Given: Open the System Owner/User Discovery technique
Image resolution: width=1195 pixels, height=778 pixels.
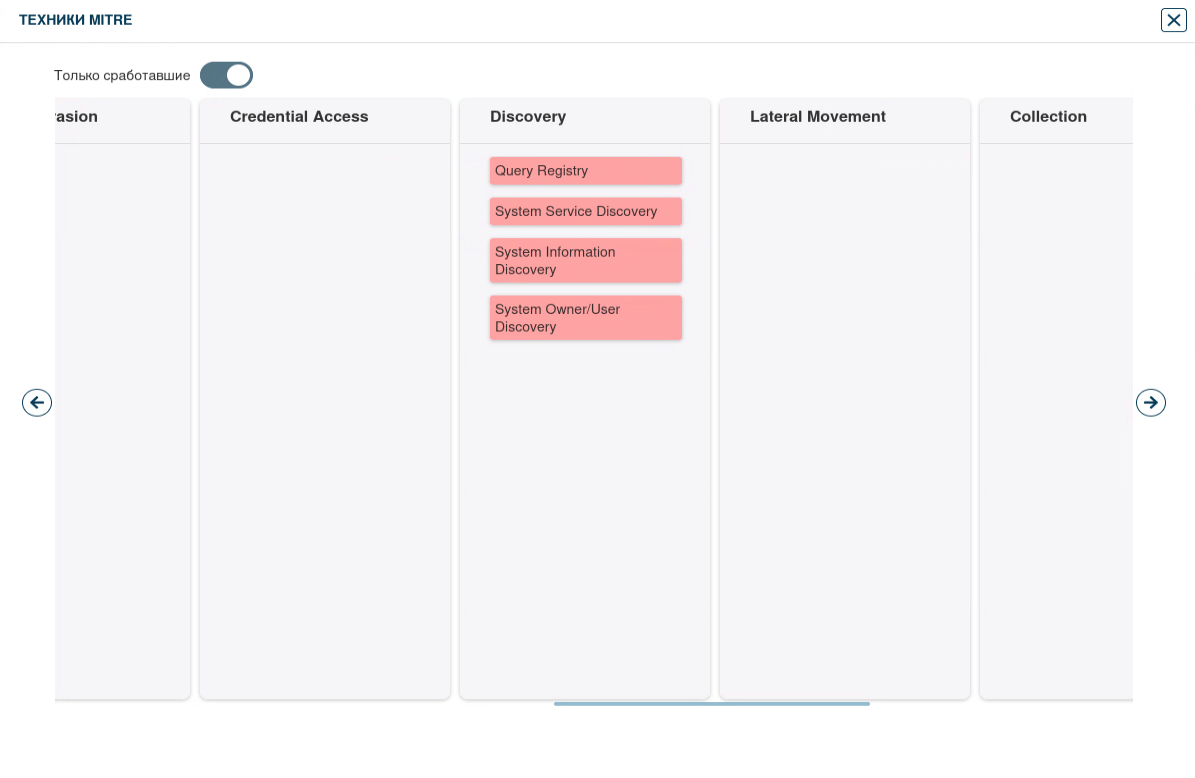Looking at the screenshot, I should (x=585, y=318).
